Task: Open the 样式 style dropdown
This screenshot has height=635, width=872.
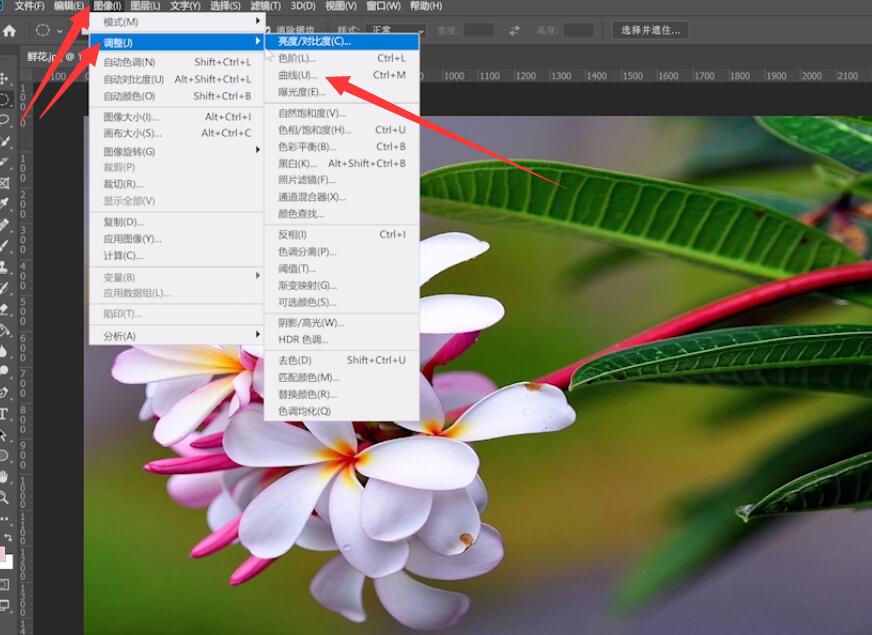Action: coord(397,31)
